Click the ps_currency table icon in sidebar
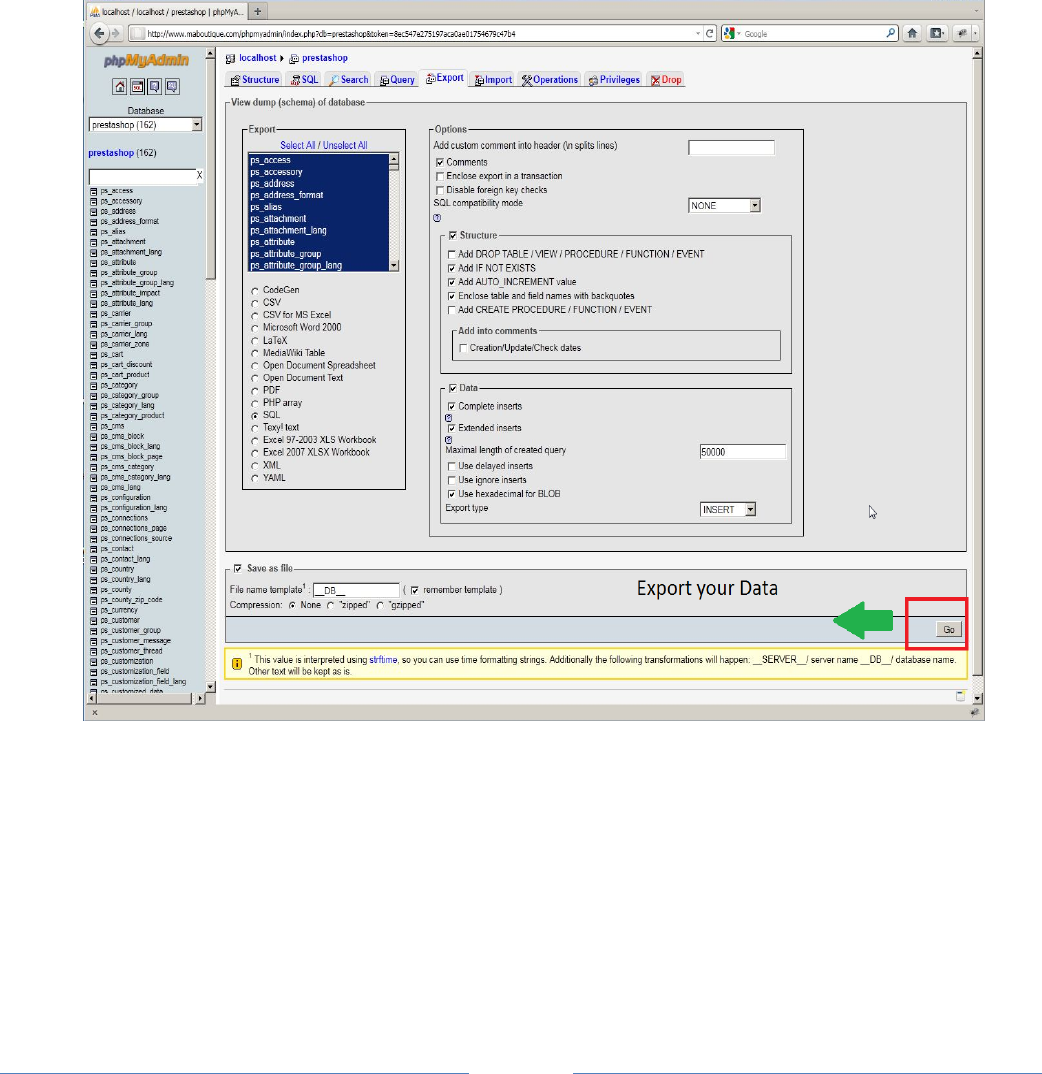 (94, 610)
